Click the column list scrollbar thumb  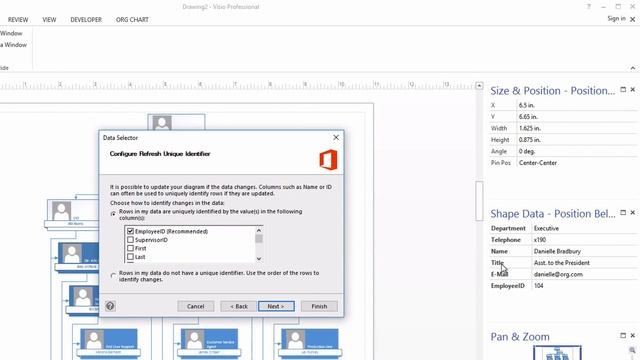pyautogui.click(x=259, y=238)
